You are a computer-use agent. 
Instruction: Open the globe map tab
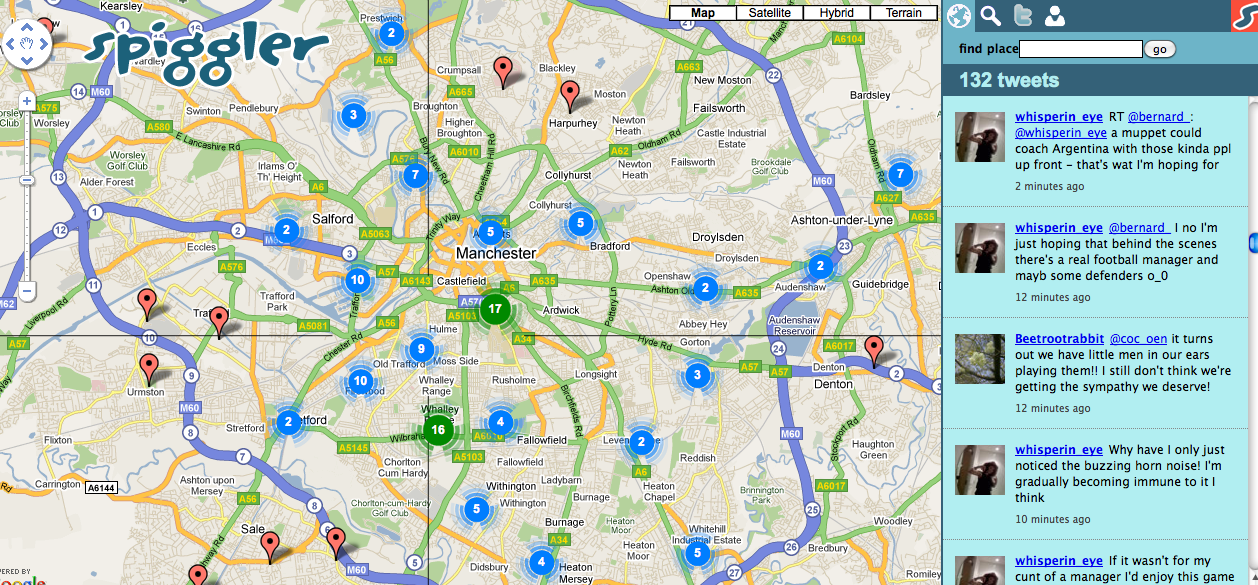[x=959, y=15]
